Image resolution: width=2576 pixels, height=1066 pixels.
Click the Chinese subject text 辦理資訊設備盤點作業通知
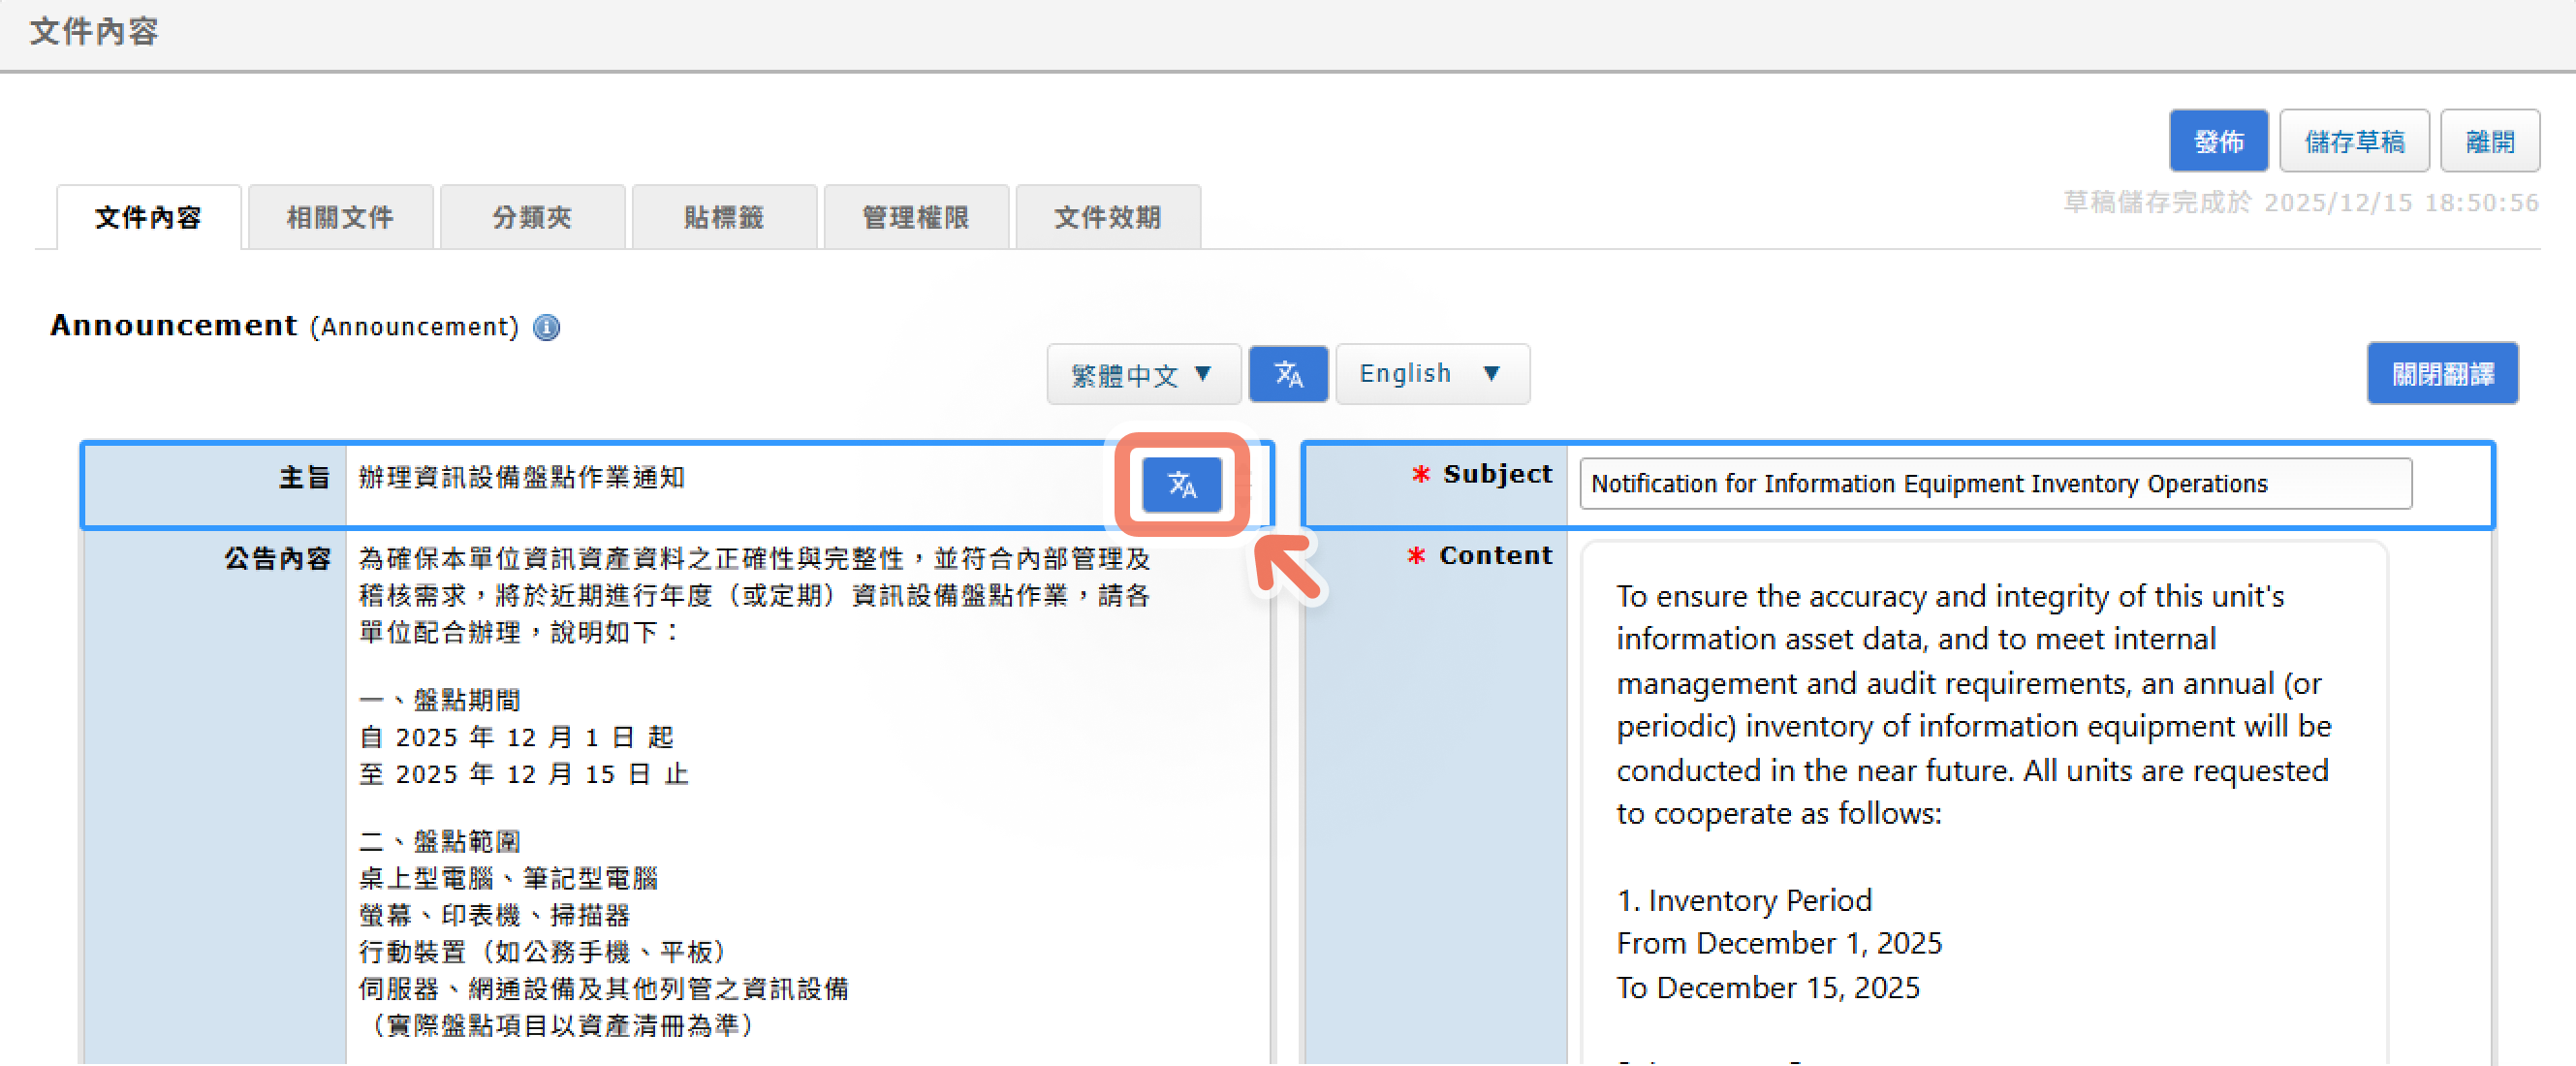(522, 478)
